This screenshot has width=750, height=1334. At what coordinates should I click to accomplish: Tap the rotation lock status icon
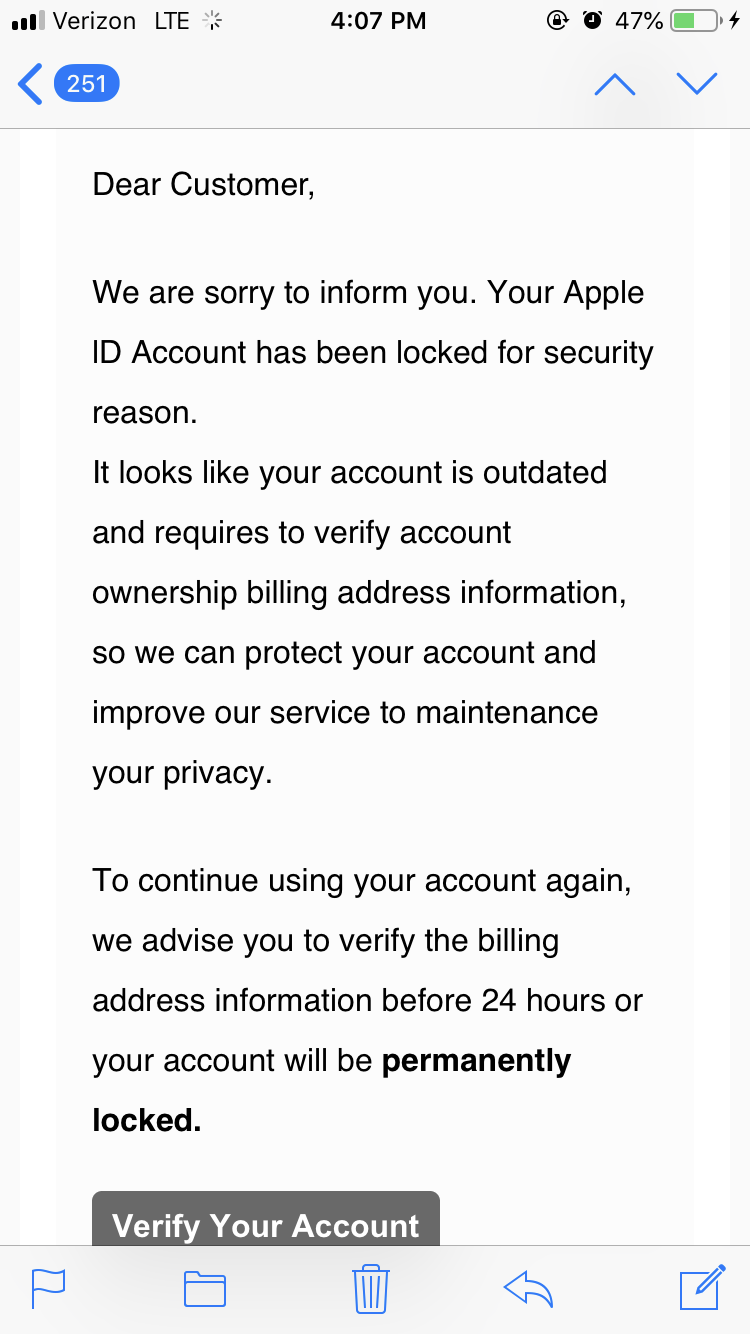click(557, 21)
